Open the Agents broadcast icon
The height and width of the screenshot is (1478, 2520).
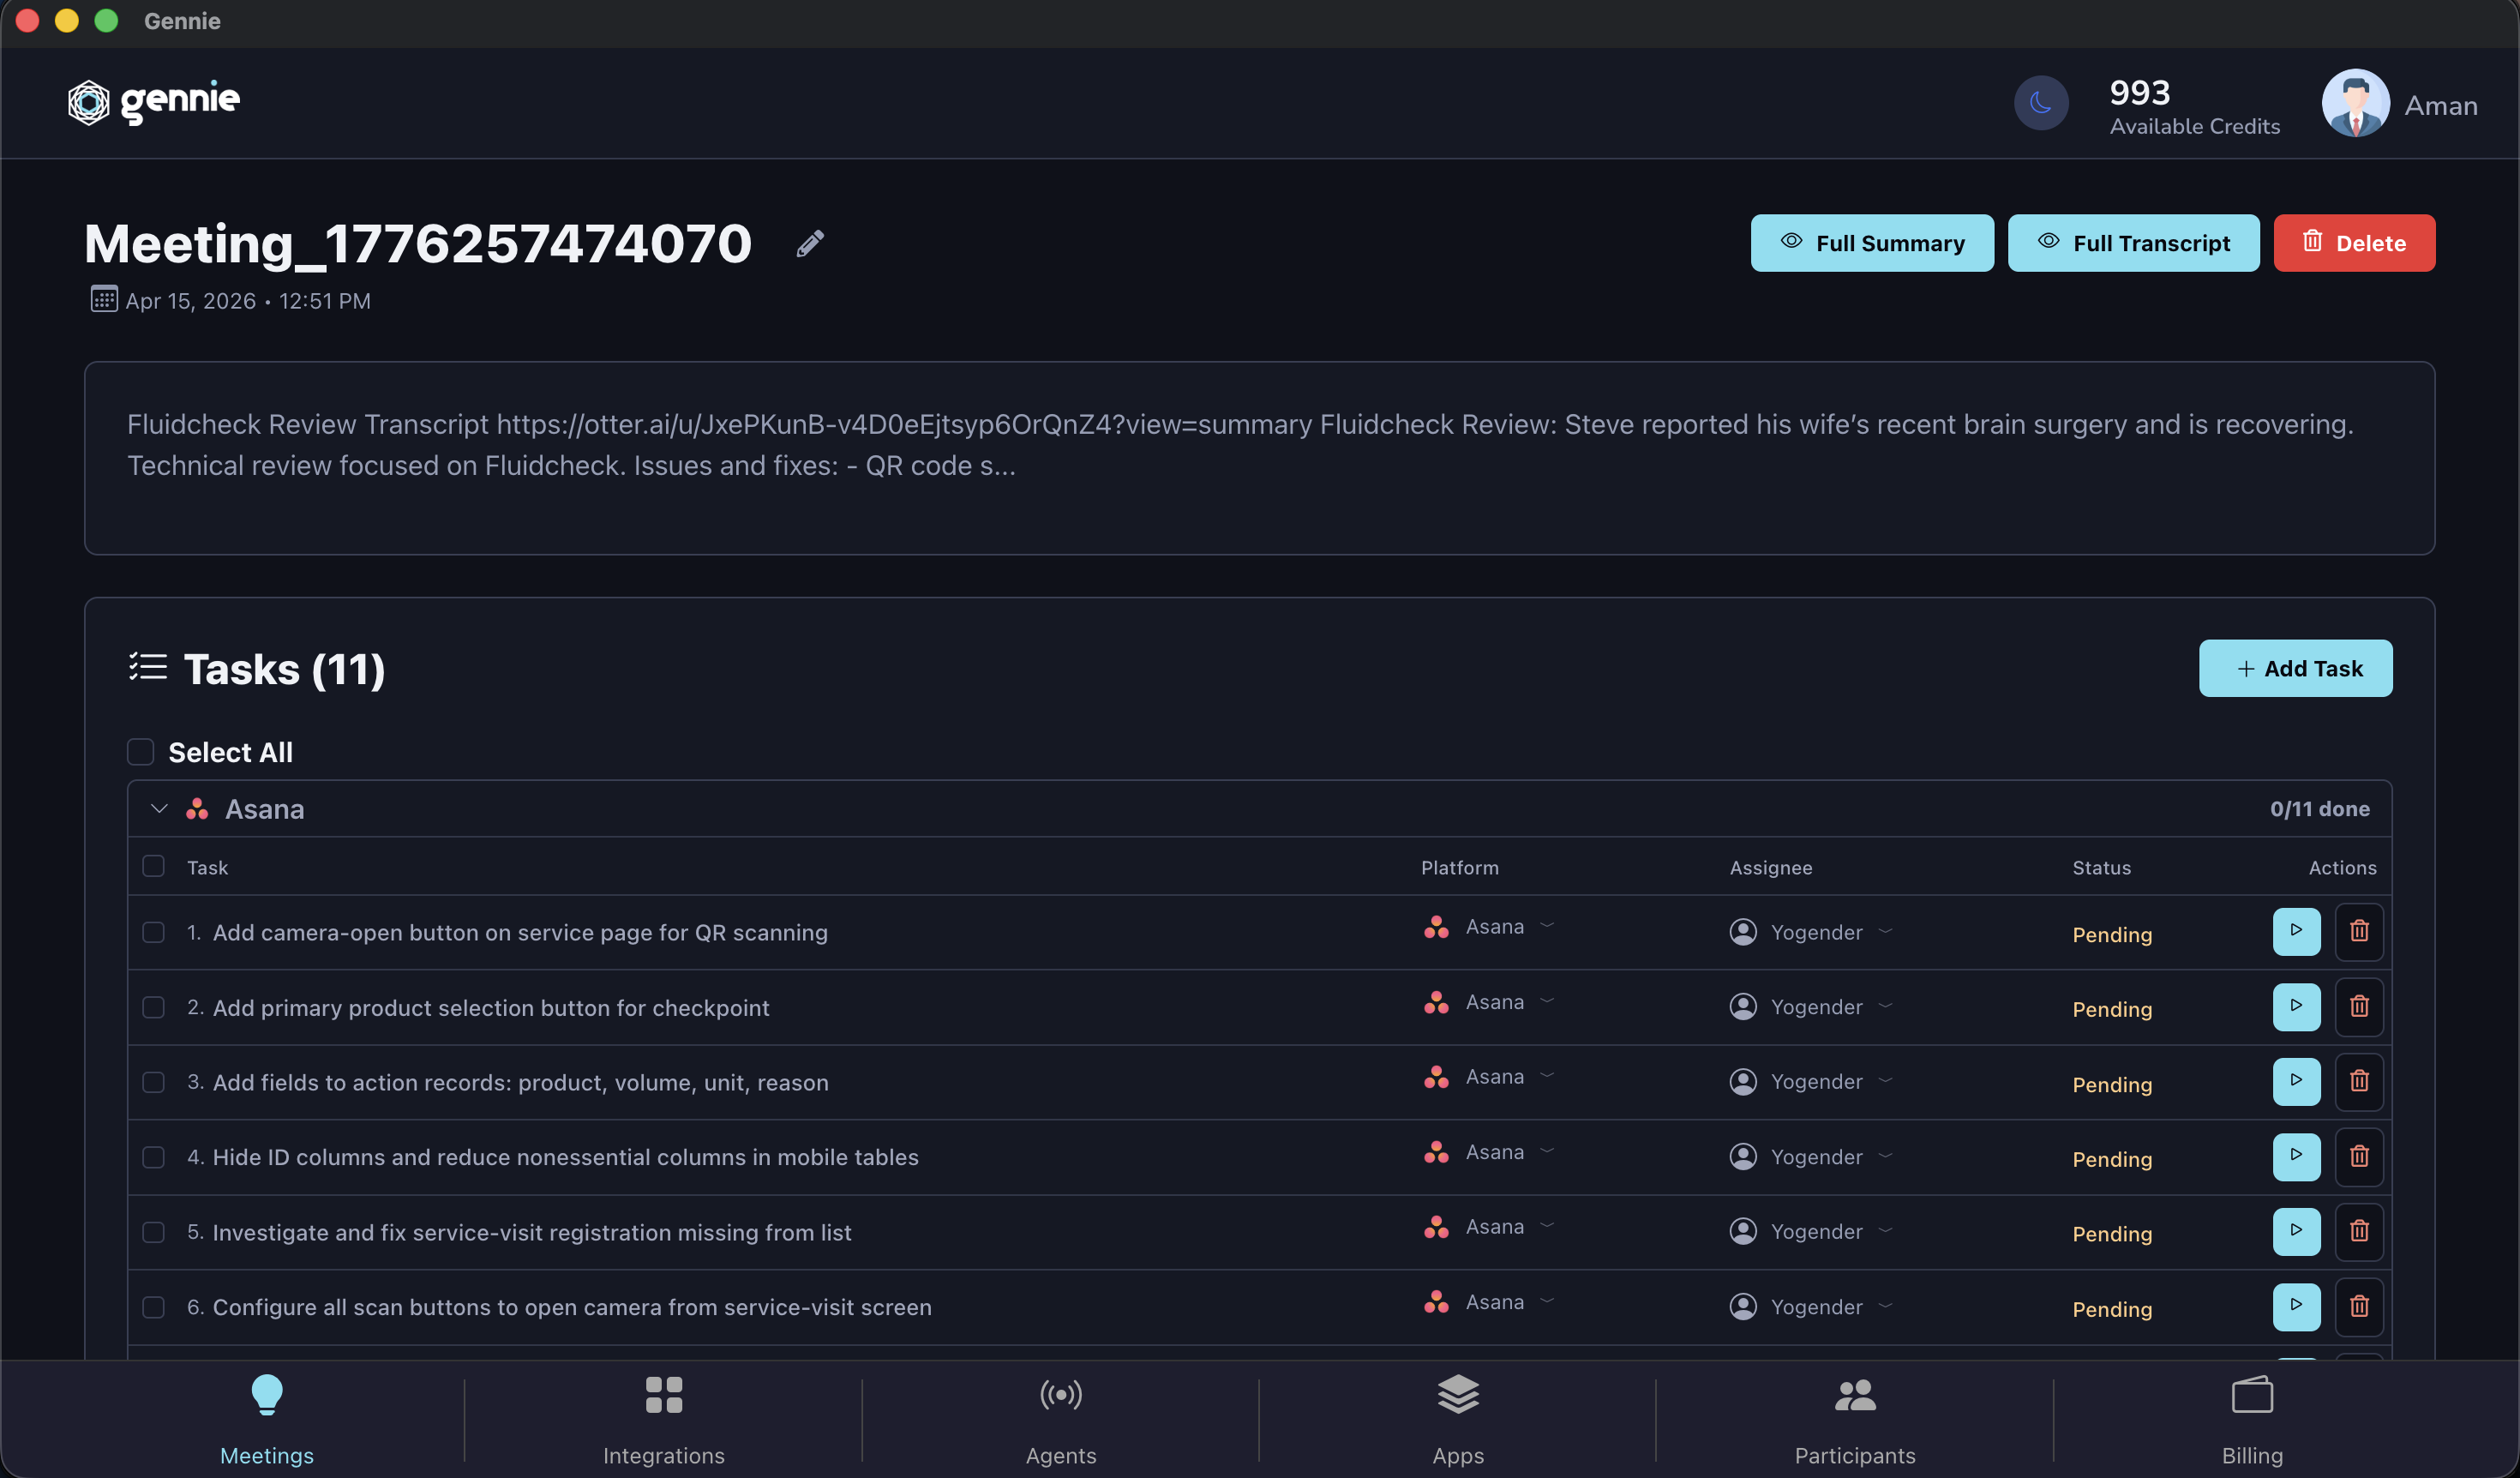click(x=1060, y=1394)
